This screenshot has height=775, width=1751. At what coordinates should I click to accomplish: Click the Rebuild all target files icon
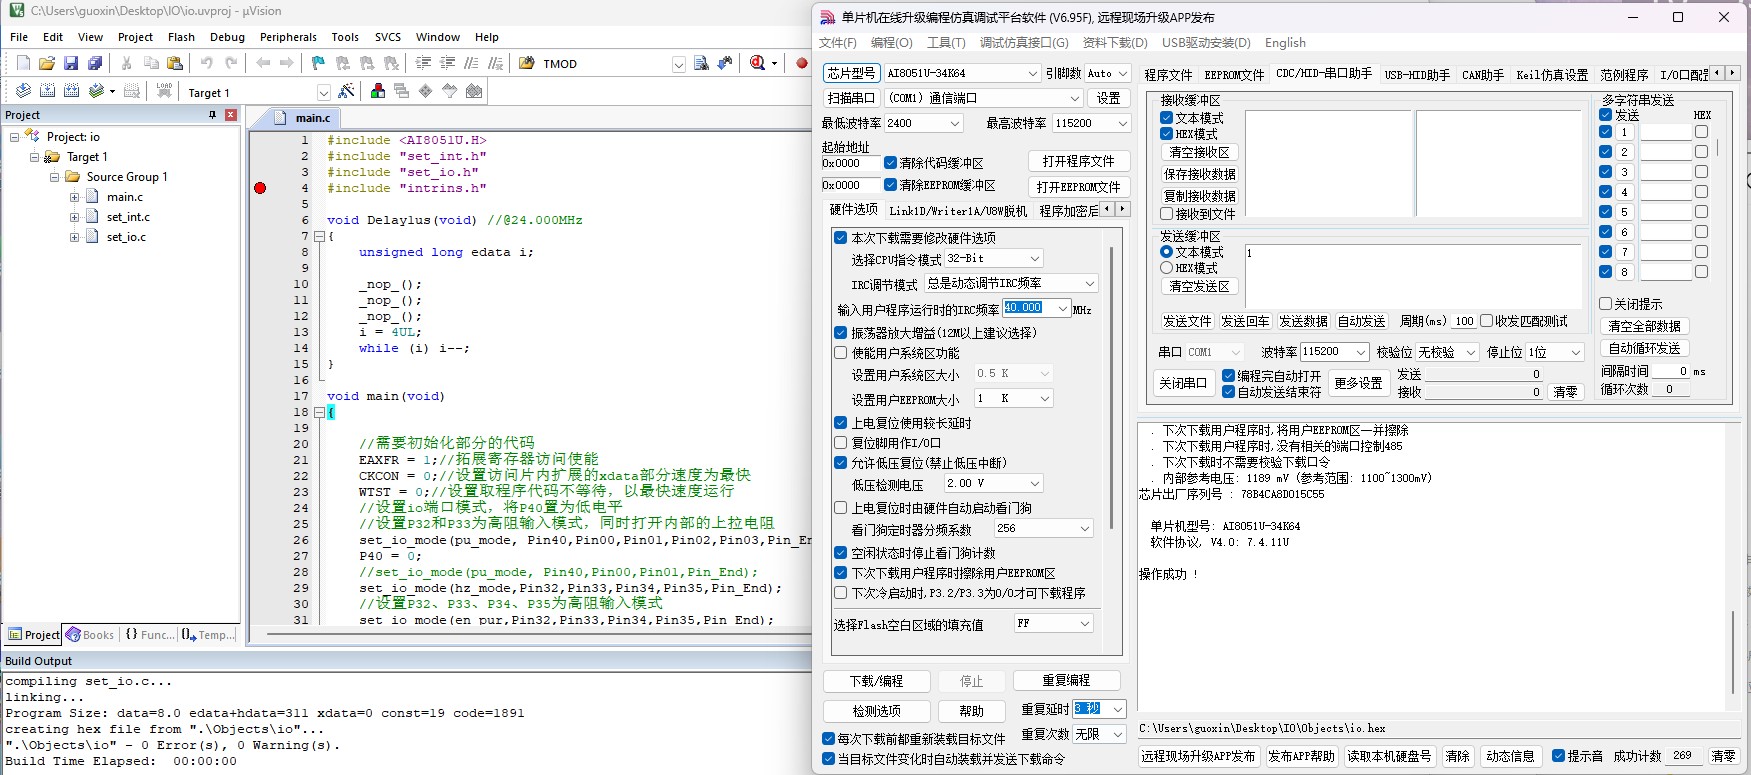coord(71,91)
